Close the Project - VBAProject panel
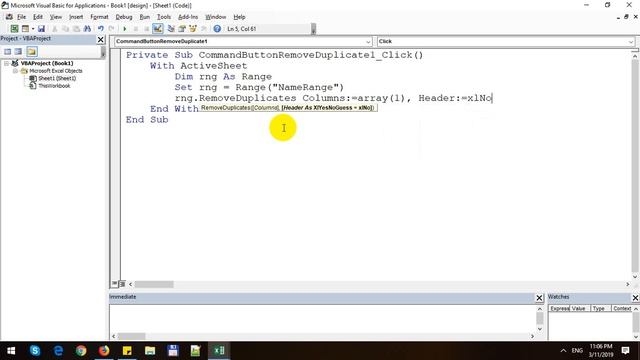 pos(100,39)
